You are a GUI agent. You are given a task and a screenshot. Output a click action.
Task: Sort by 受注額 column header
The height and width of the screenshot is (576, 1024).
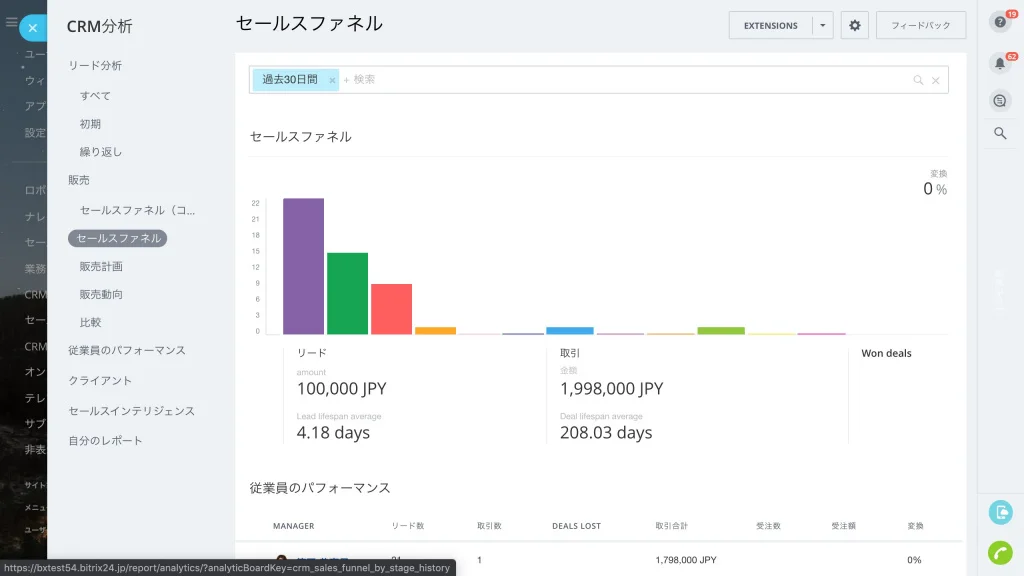843,526
